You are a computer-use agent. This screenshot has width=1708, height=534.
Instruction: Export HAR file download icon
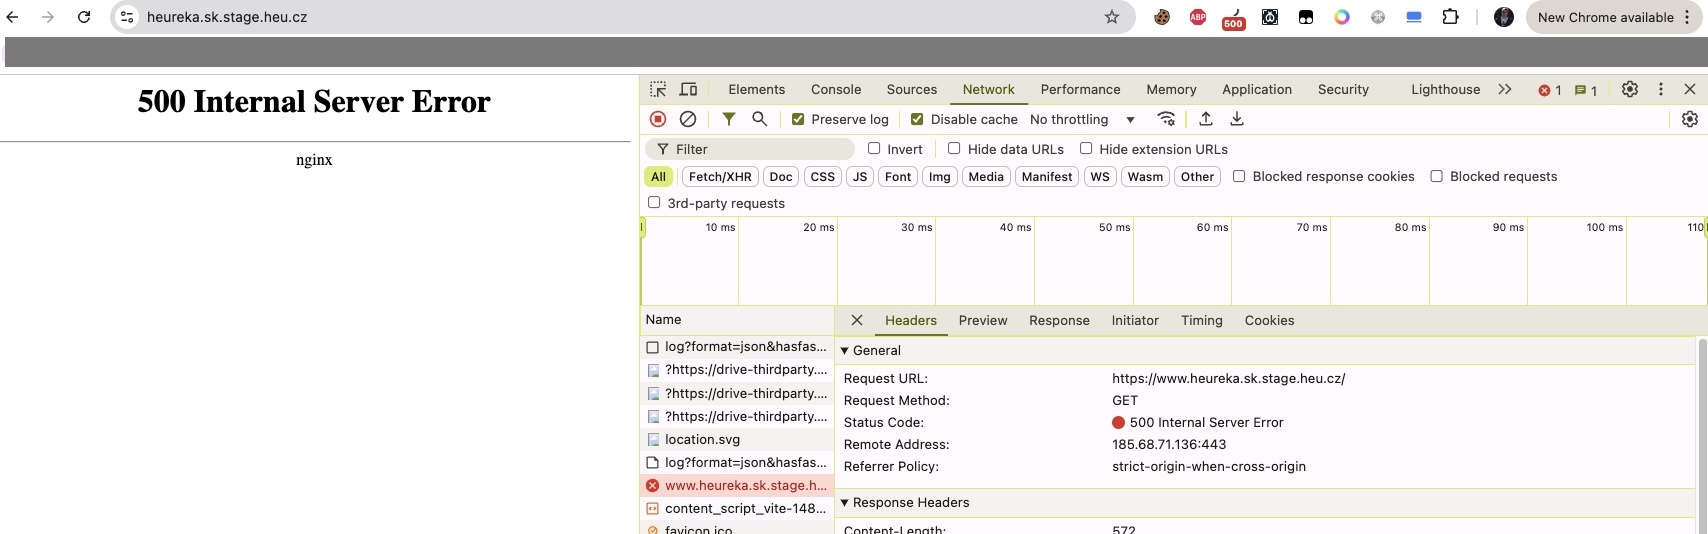point(1237,119)
